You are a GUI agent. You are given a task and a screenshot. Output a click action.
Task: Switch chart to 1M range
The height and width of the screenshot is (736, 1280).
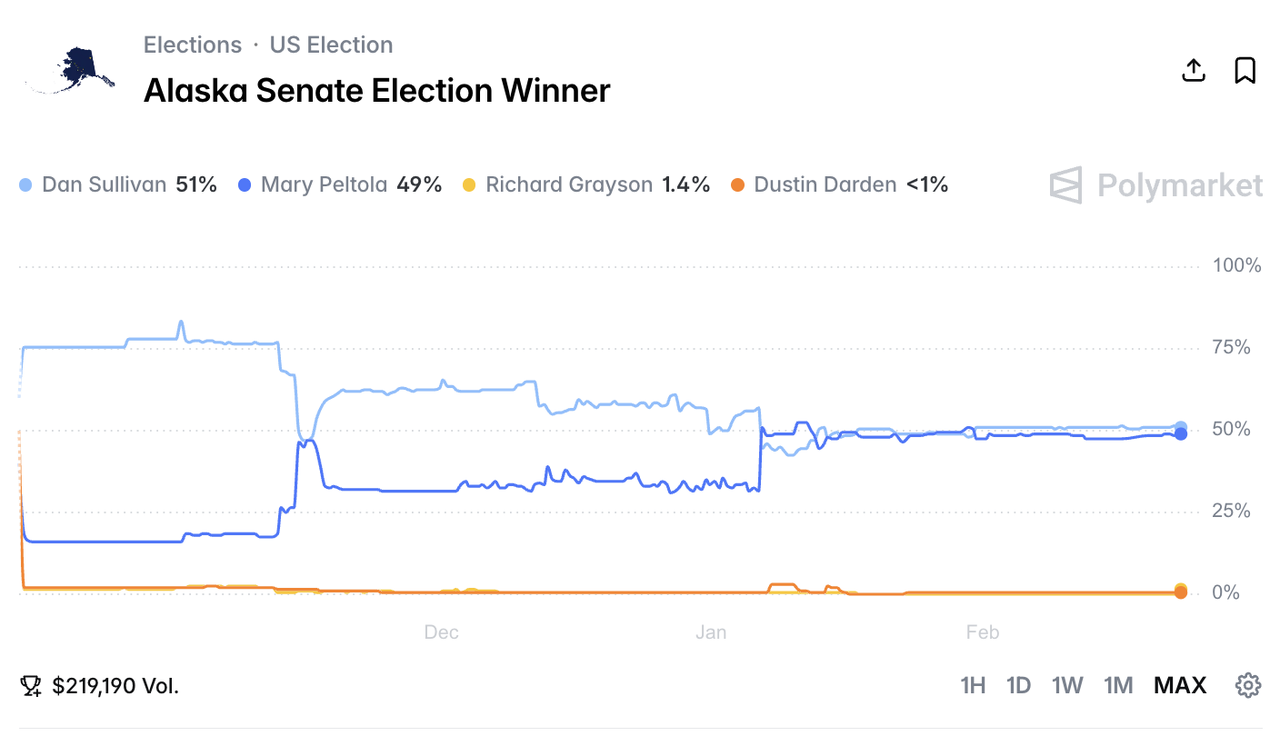(x=1118, y=685)
